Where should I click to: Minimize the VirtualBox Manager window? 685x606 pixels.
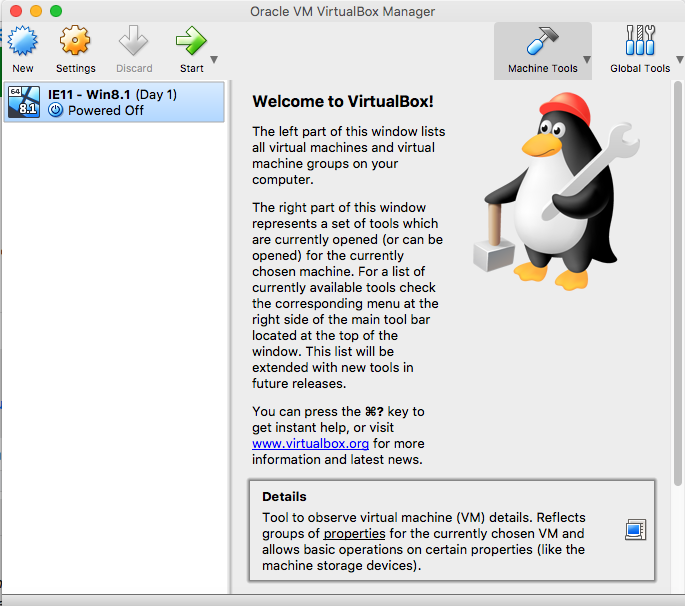click(x=34, y=11)
